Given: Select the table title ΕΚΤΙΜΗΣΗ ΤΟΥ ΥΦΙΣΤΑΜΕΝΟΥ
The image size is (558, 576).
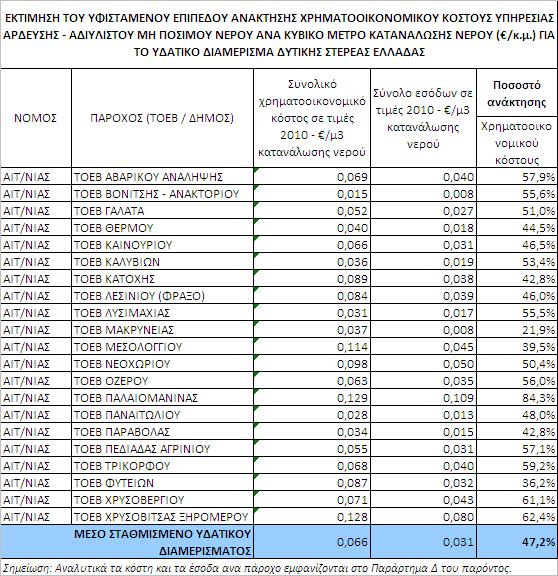Looking at the screenshot, I should pos(279,35).
